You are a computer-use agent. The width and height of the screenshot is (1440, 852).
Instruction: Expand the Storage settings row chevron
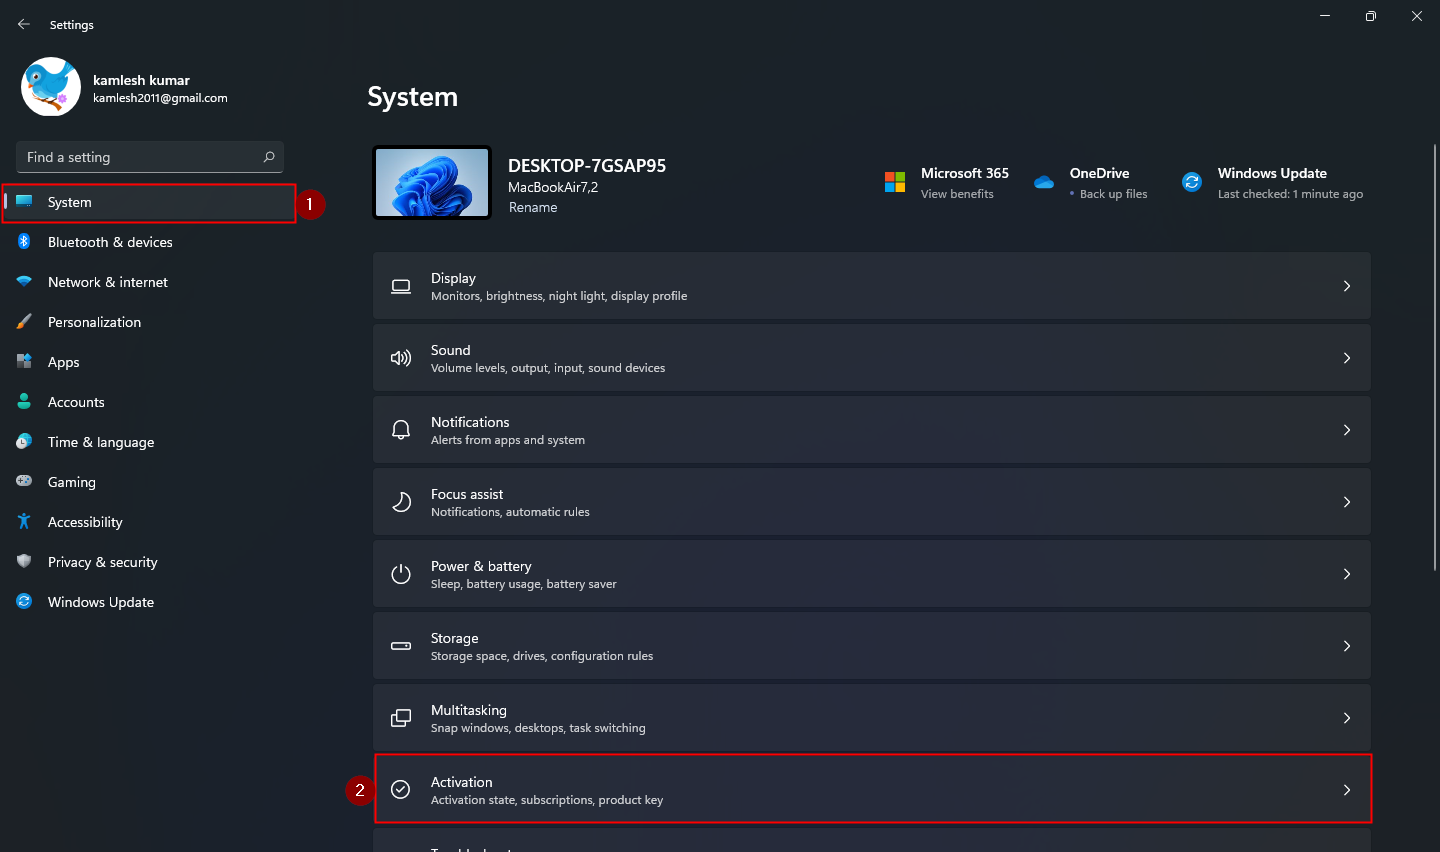click(1346, 645)
